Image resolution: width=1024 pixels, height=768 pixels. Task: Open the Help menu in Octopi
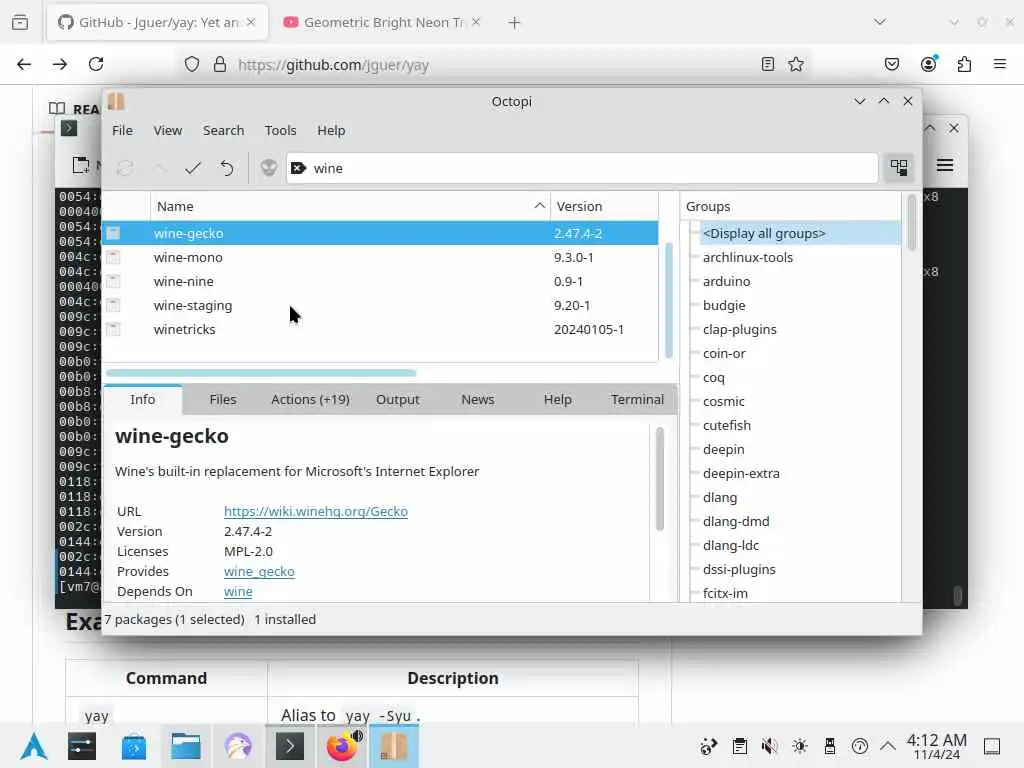(331, 130)
